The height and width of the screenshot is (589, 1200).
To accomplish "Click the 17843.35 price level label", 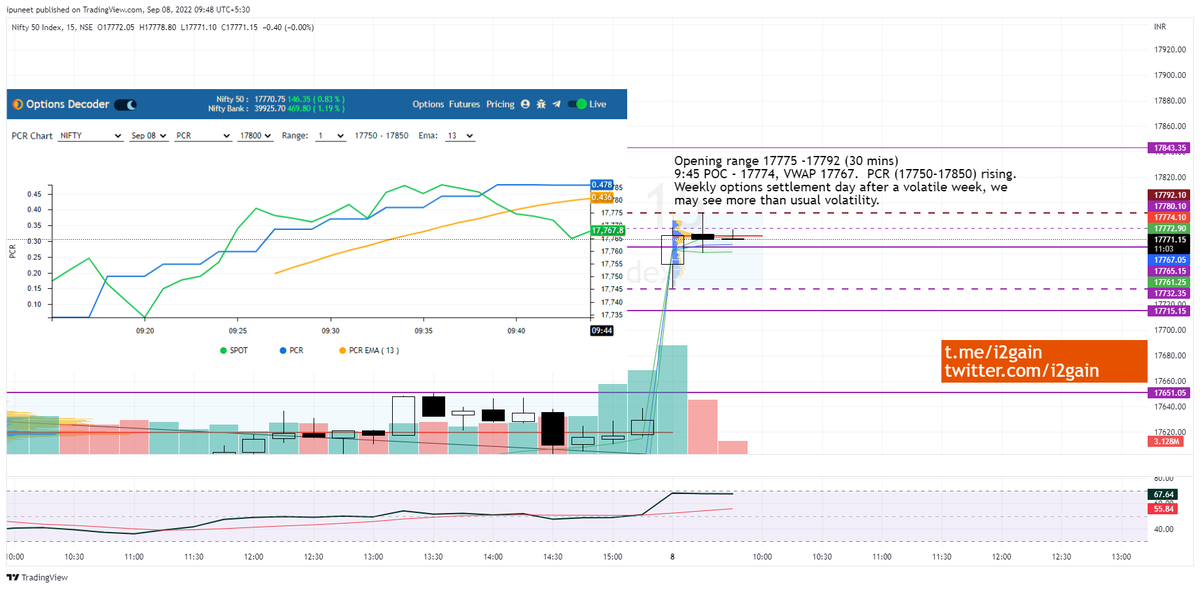I will (x=1168, y=148).
